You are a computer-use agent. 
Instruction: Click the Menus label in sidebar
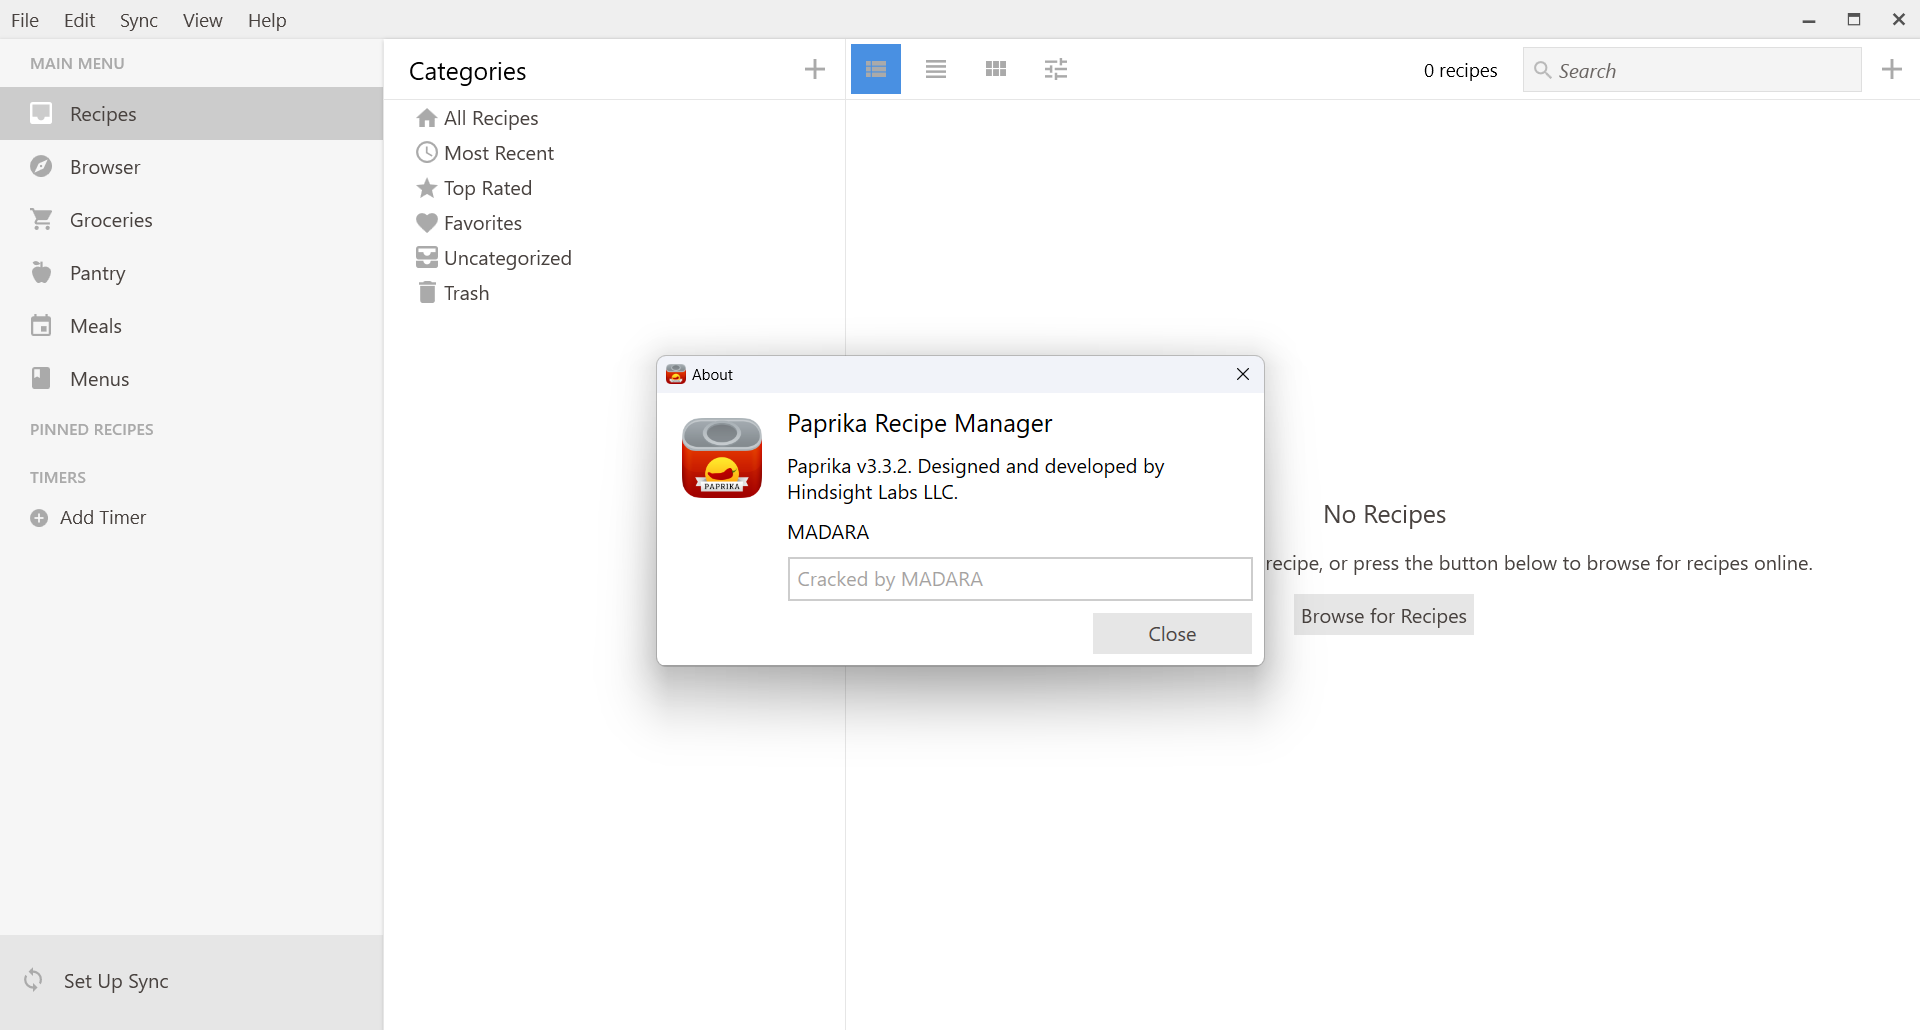[x=99, y=379]
